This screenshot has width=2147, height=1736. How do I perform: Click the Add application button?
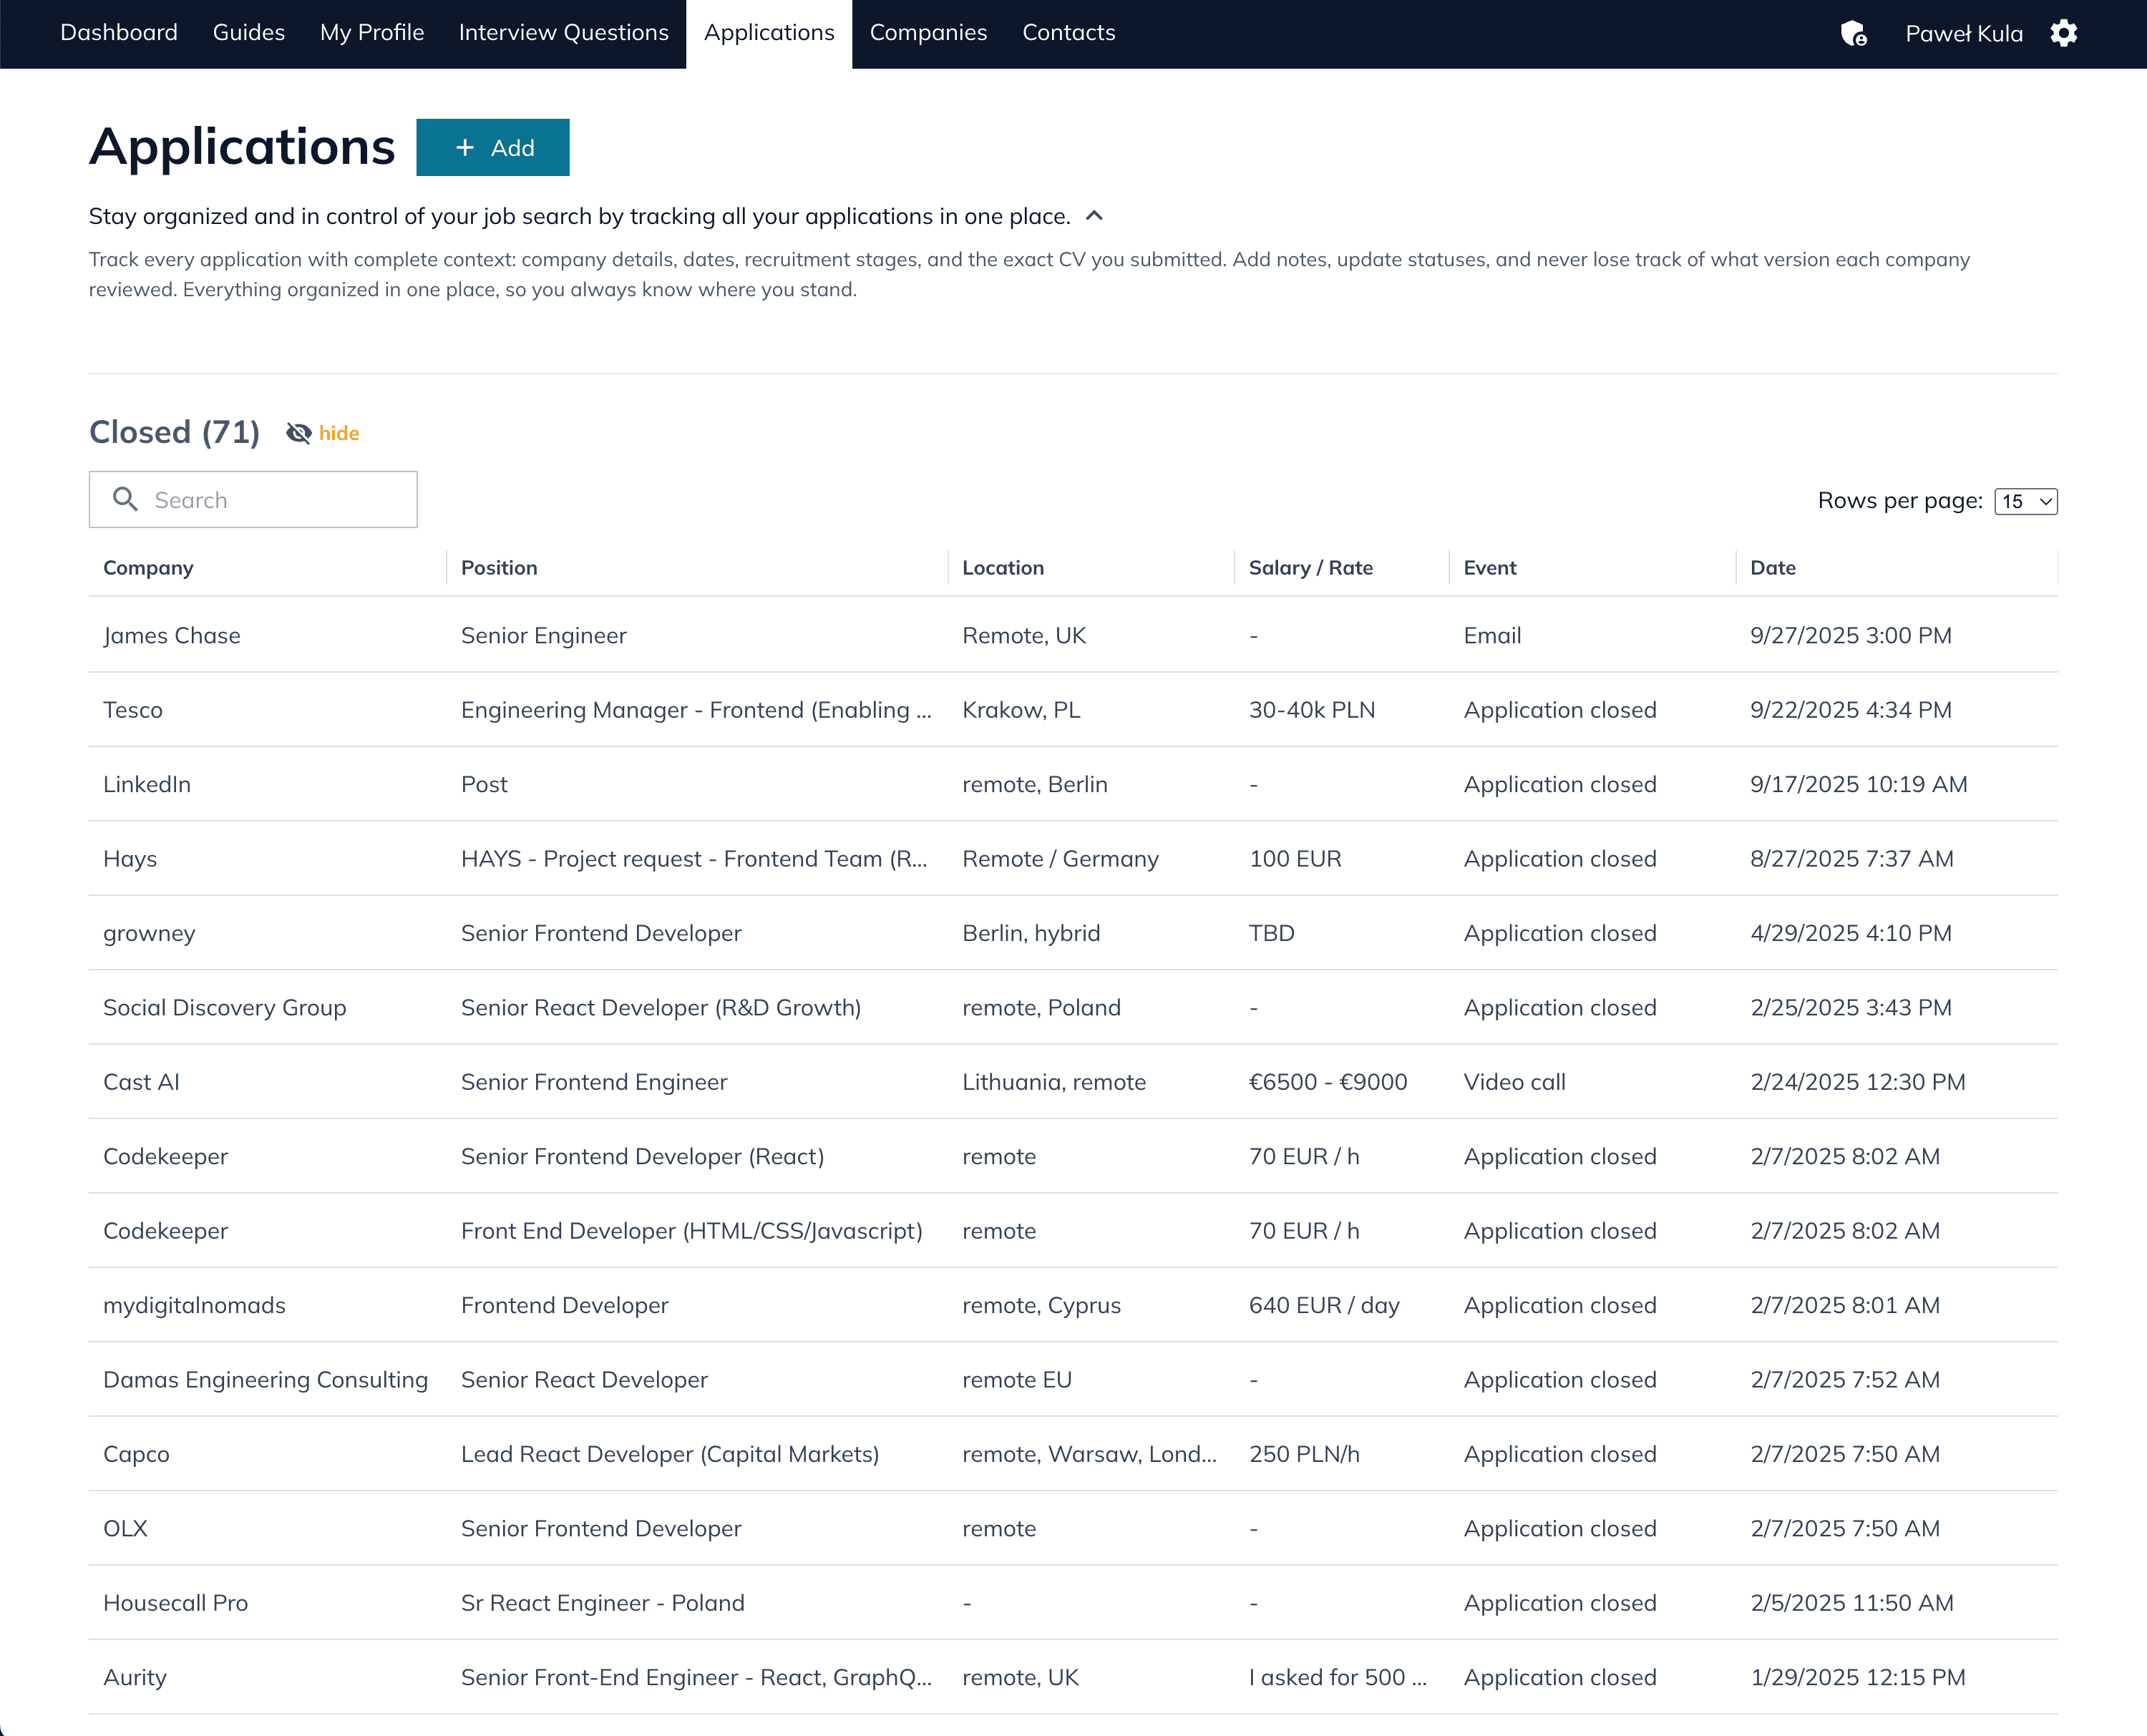493,148
